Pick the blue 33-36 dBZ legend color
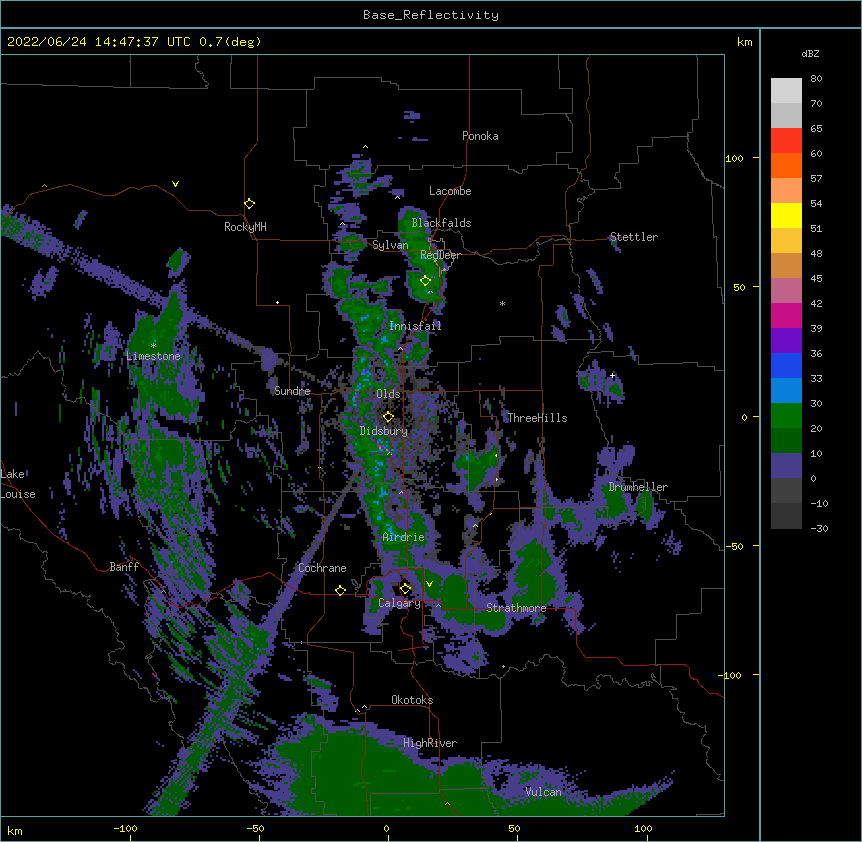 (786, 365)
